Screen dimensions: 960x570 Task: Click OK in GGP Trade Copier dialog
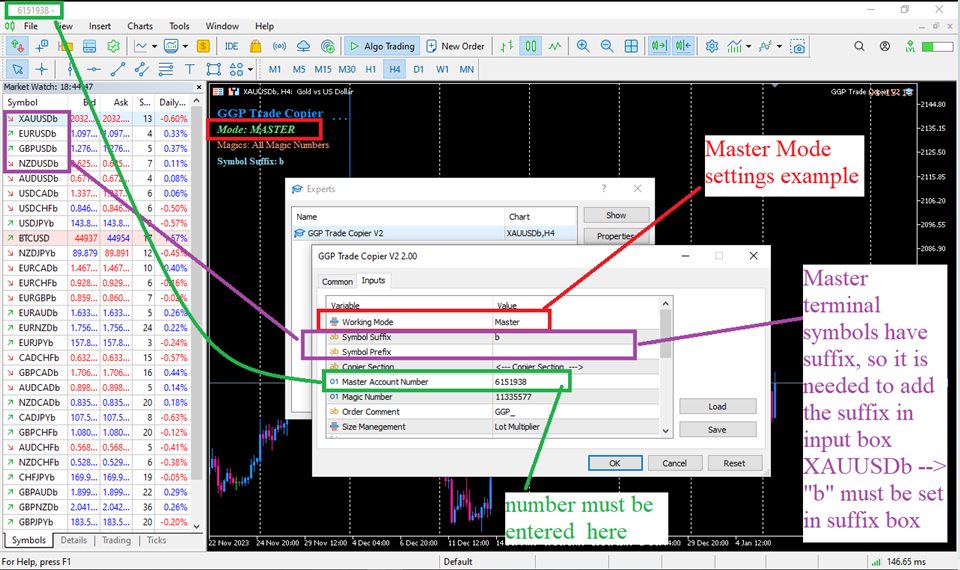coord(615,463)
